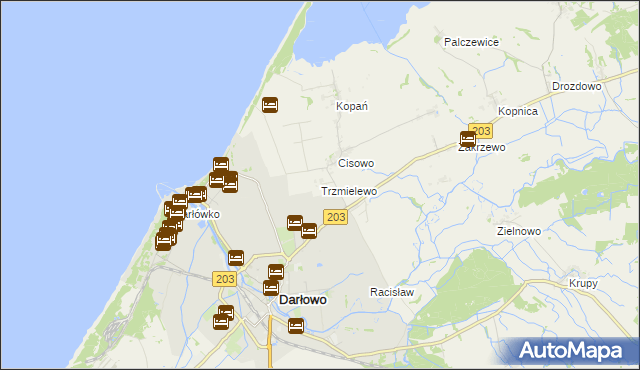Click the hotel icon left of lower 203 sign

click(309, 231)
